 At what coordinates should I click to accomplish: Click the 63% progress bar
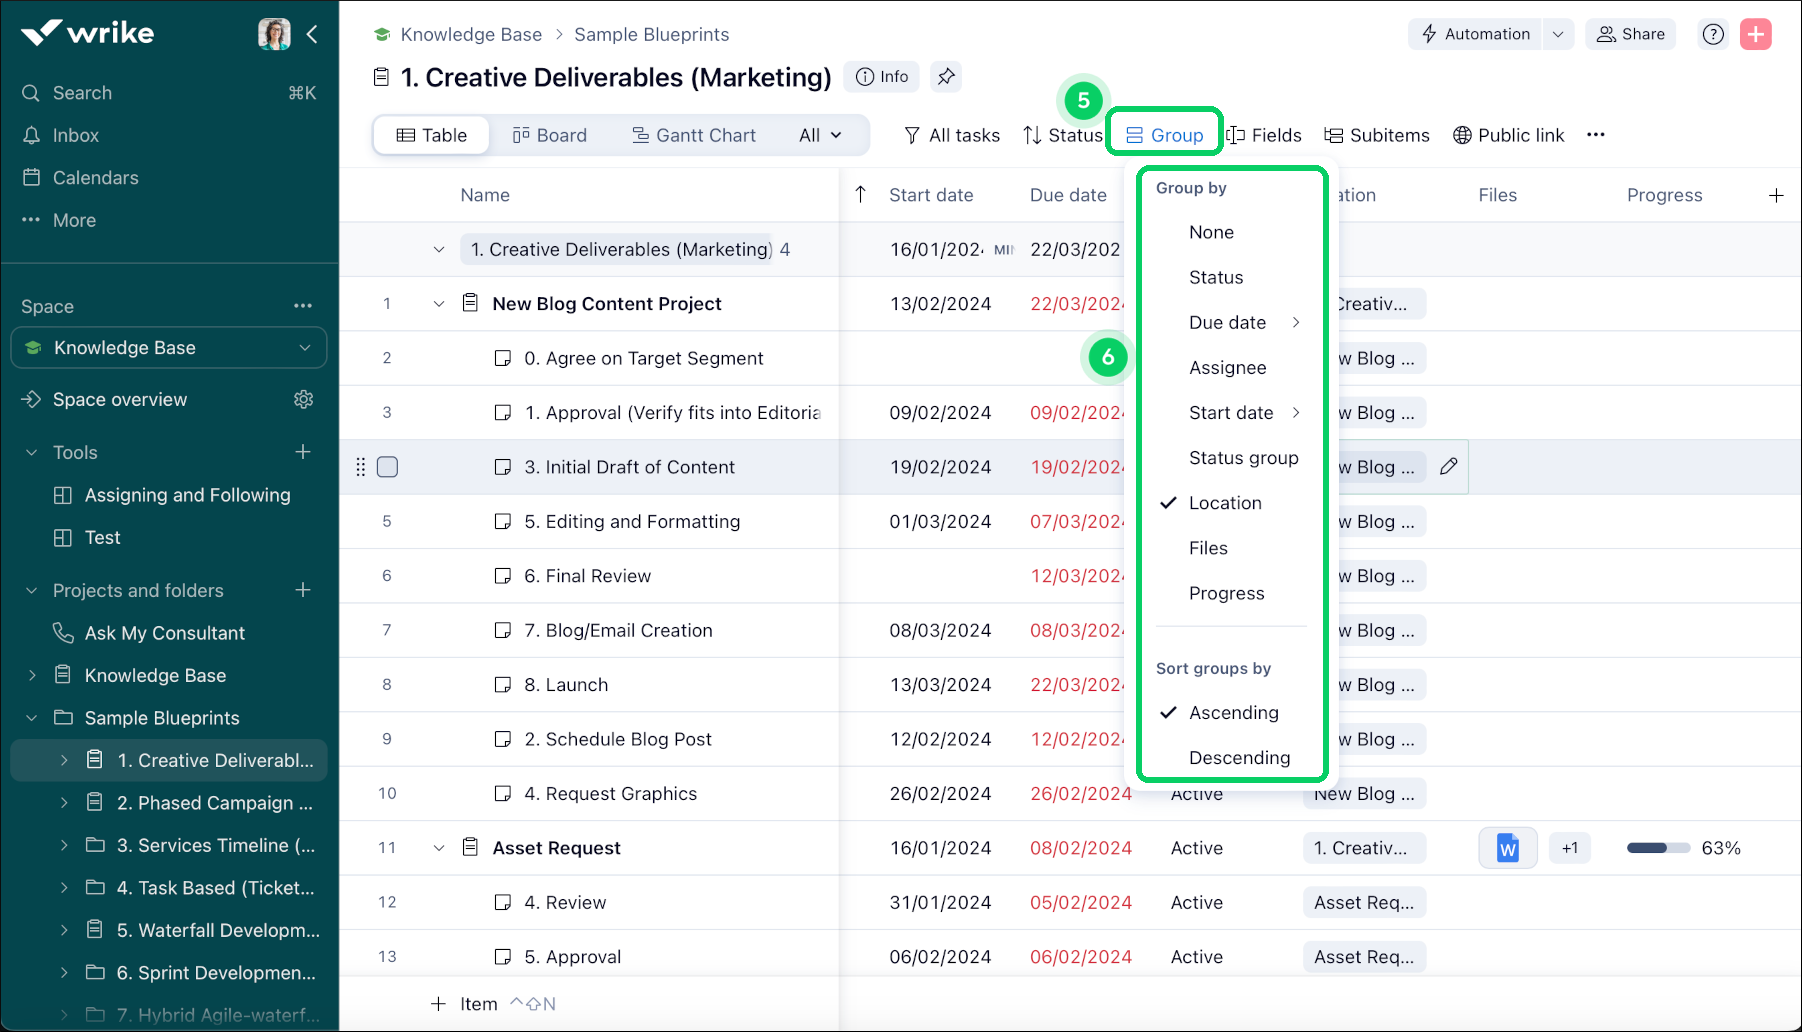[1657, 847]
